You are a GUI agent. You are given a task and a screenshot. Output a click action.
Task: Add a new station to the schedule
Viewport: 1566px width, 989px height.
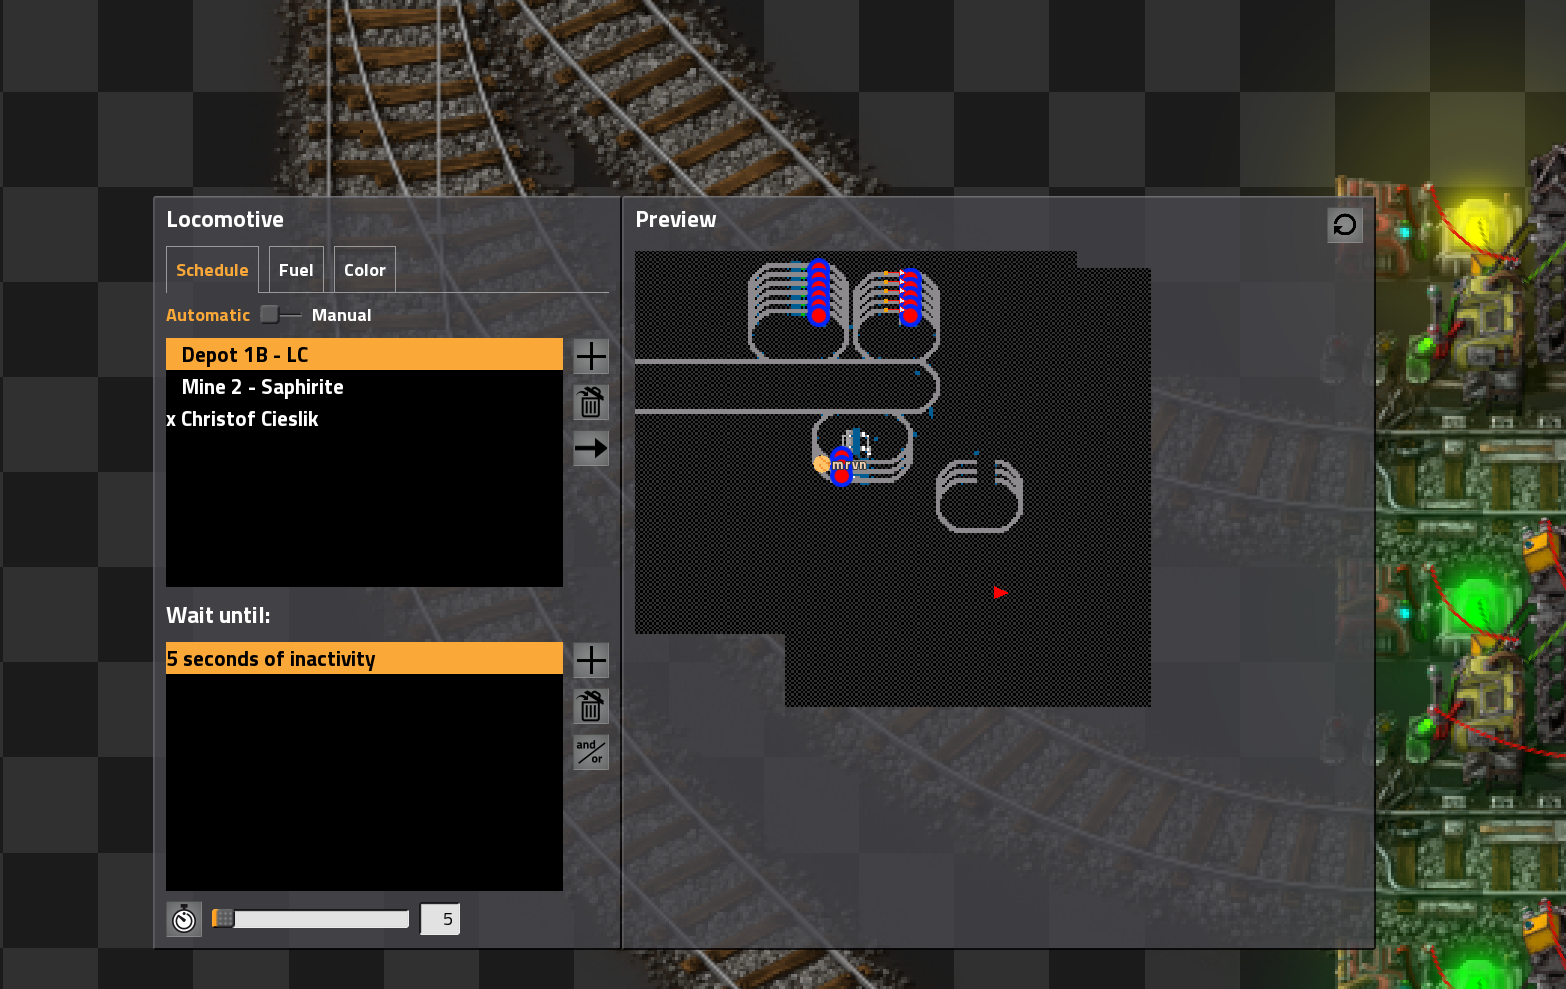[x=591, y=356]
